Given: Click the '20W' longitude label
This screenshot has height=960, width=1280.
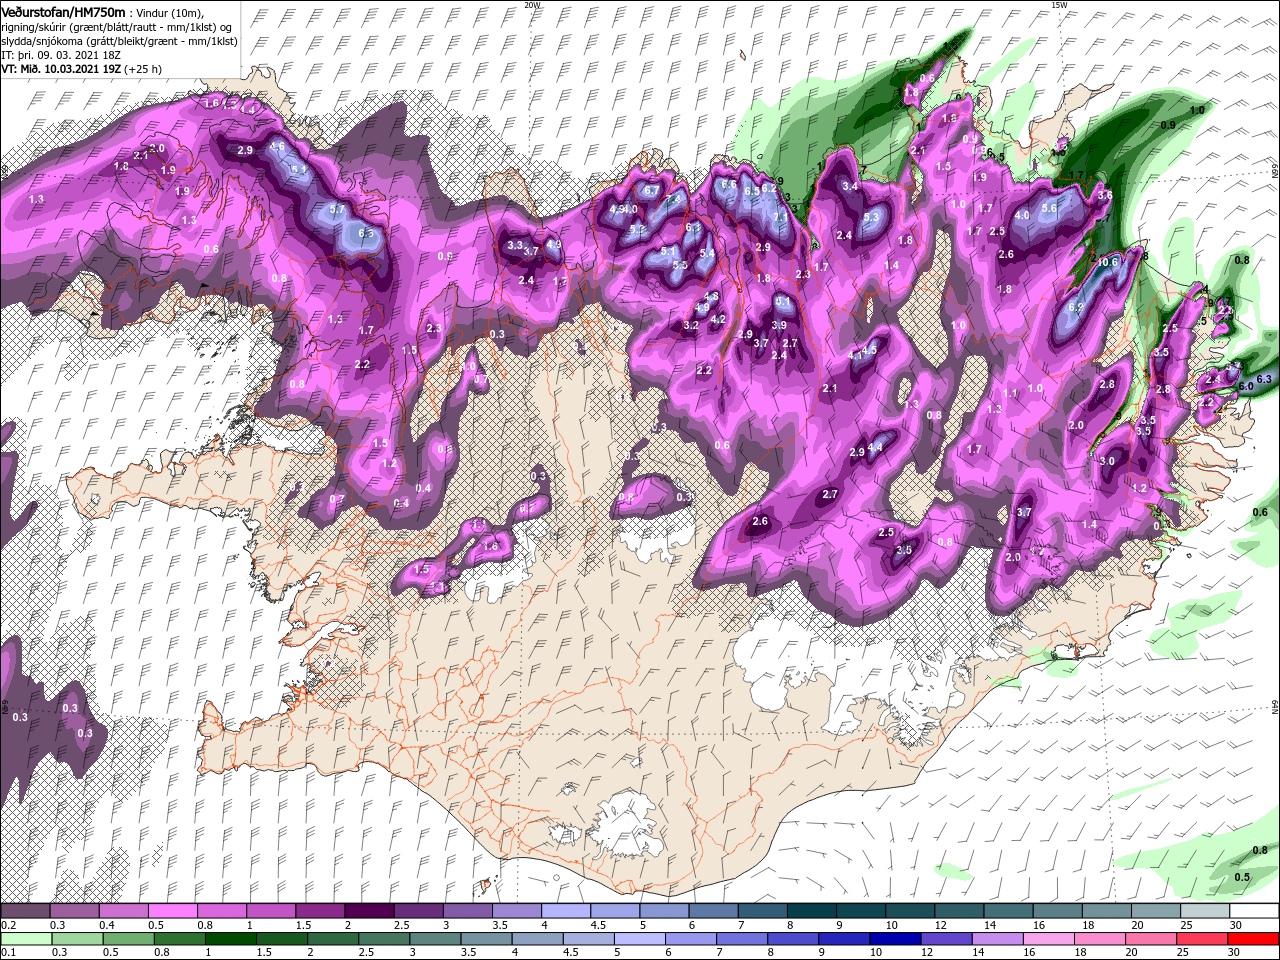Looking at the screenshot, I should point(532,5).
